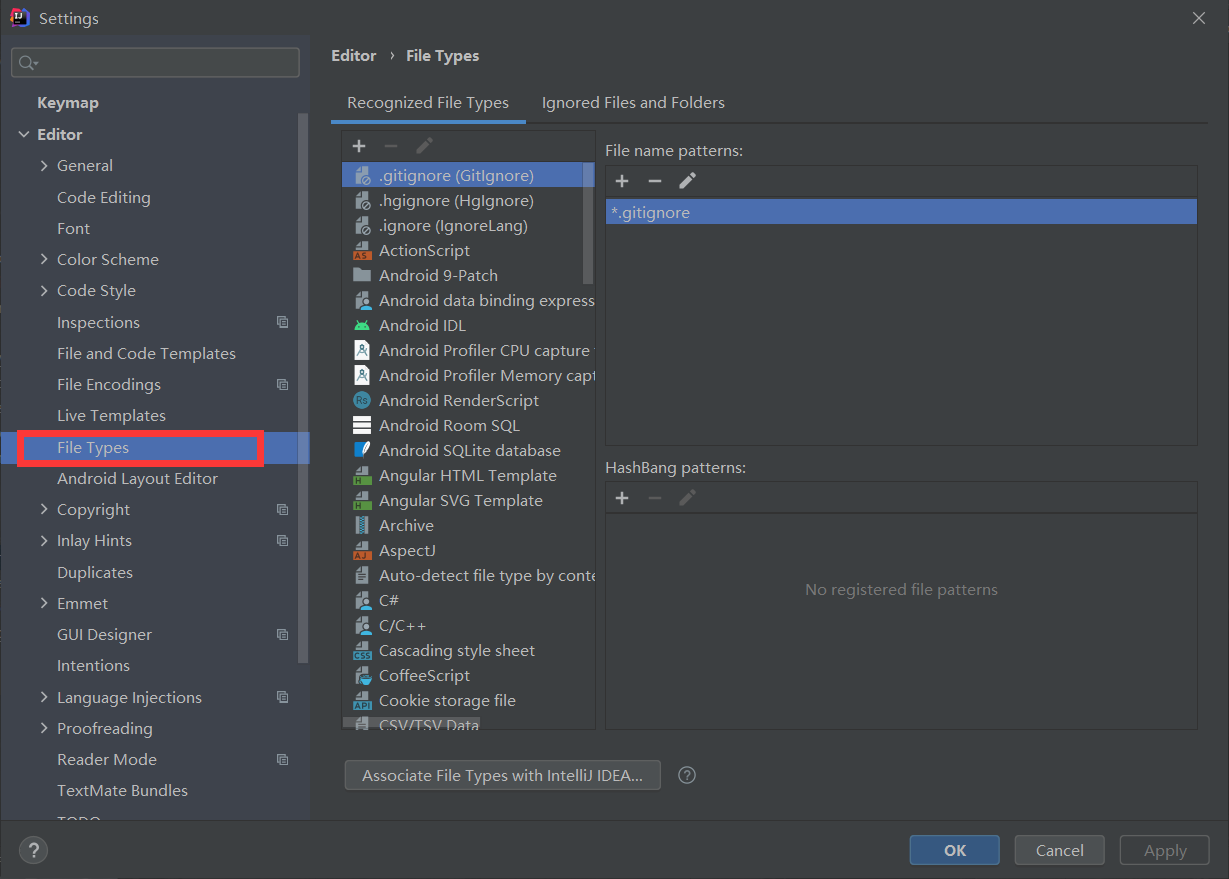Click the Apply button
1229x879 pixels.
click(1165, 850)
